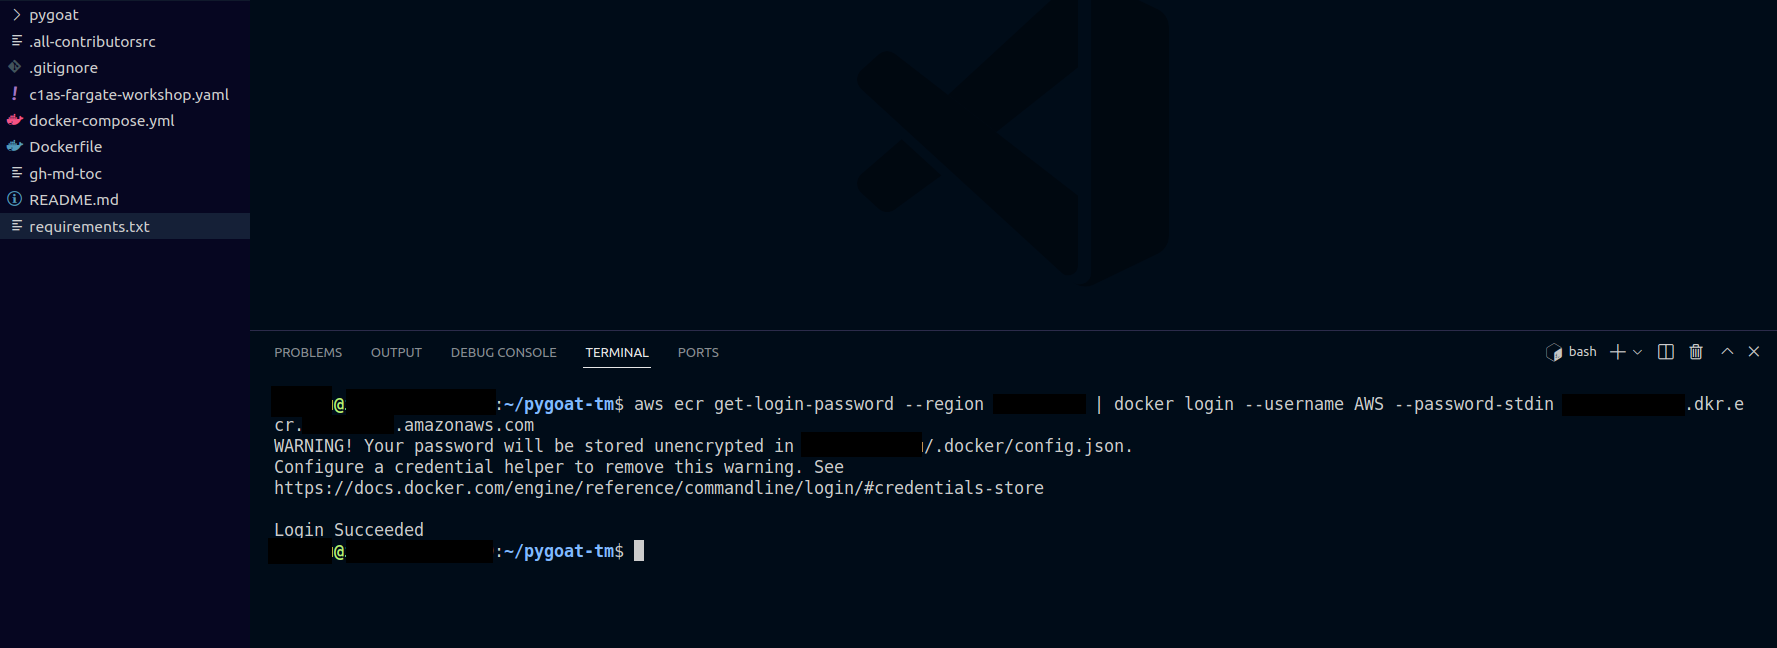The width and height of the screenshot is (1777, 648).
Task: Maximize panel size with up chevron
Action: (x=1727, y=352)
